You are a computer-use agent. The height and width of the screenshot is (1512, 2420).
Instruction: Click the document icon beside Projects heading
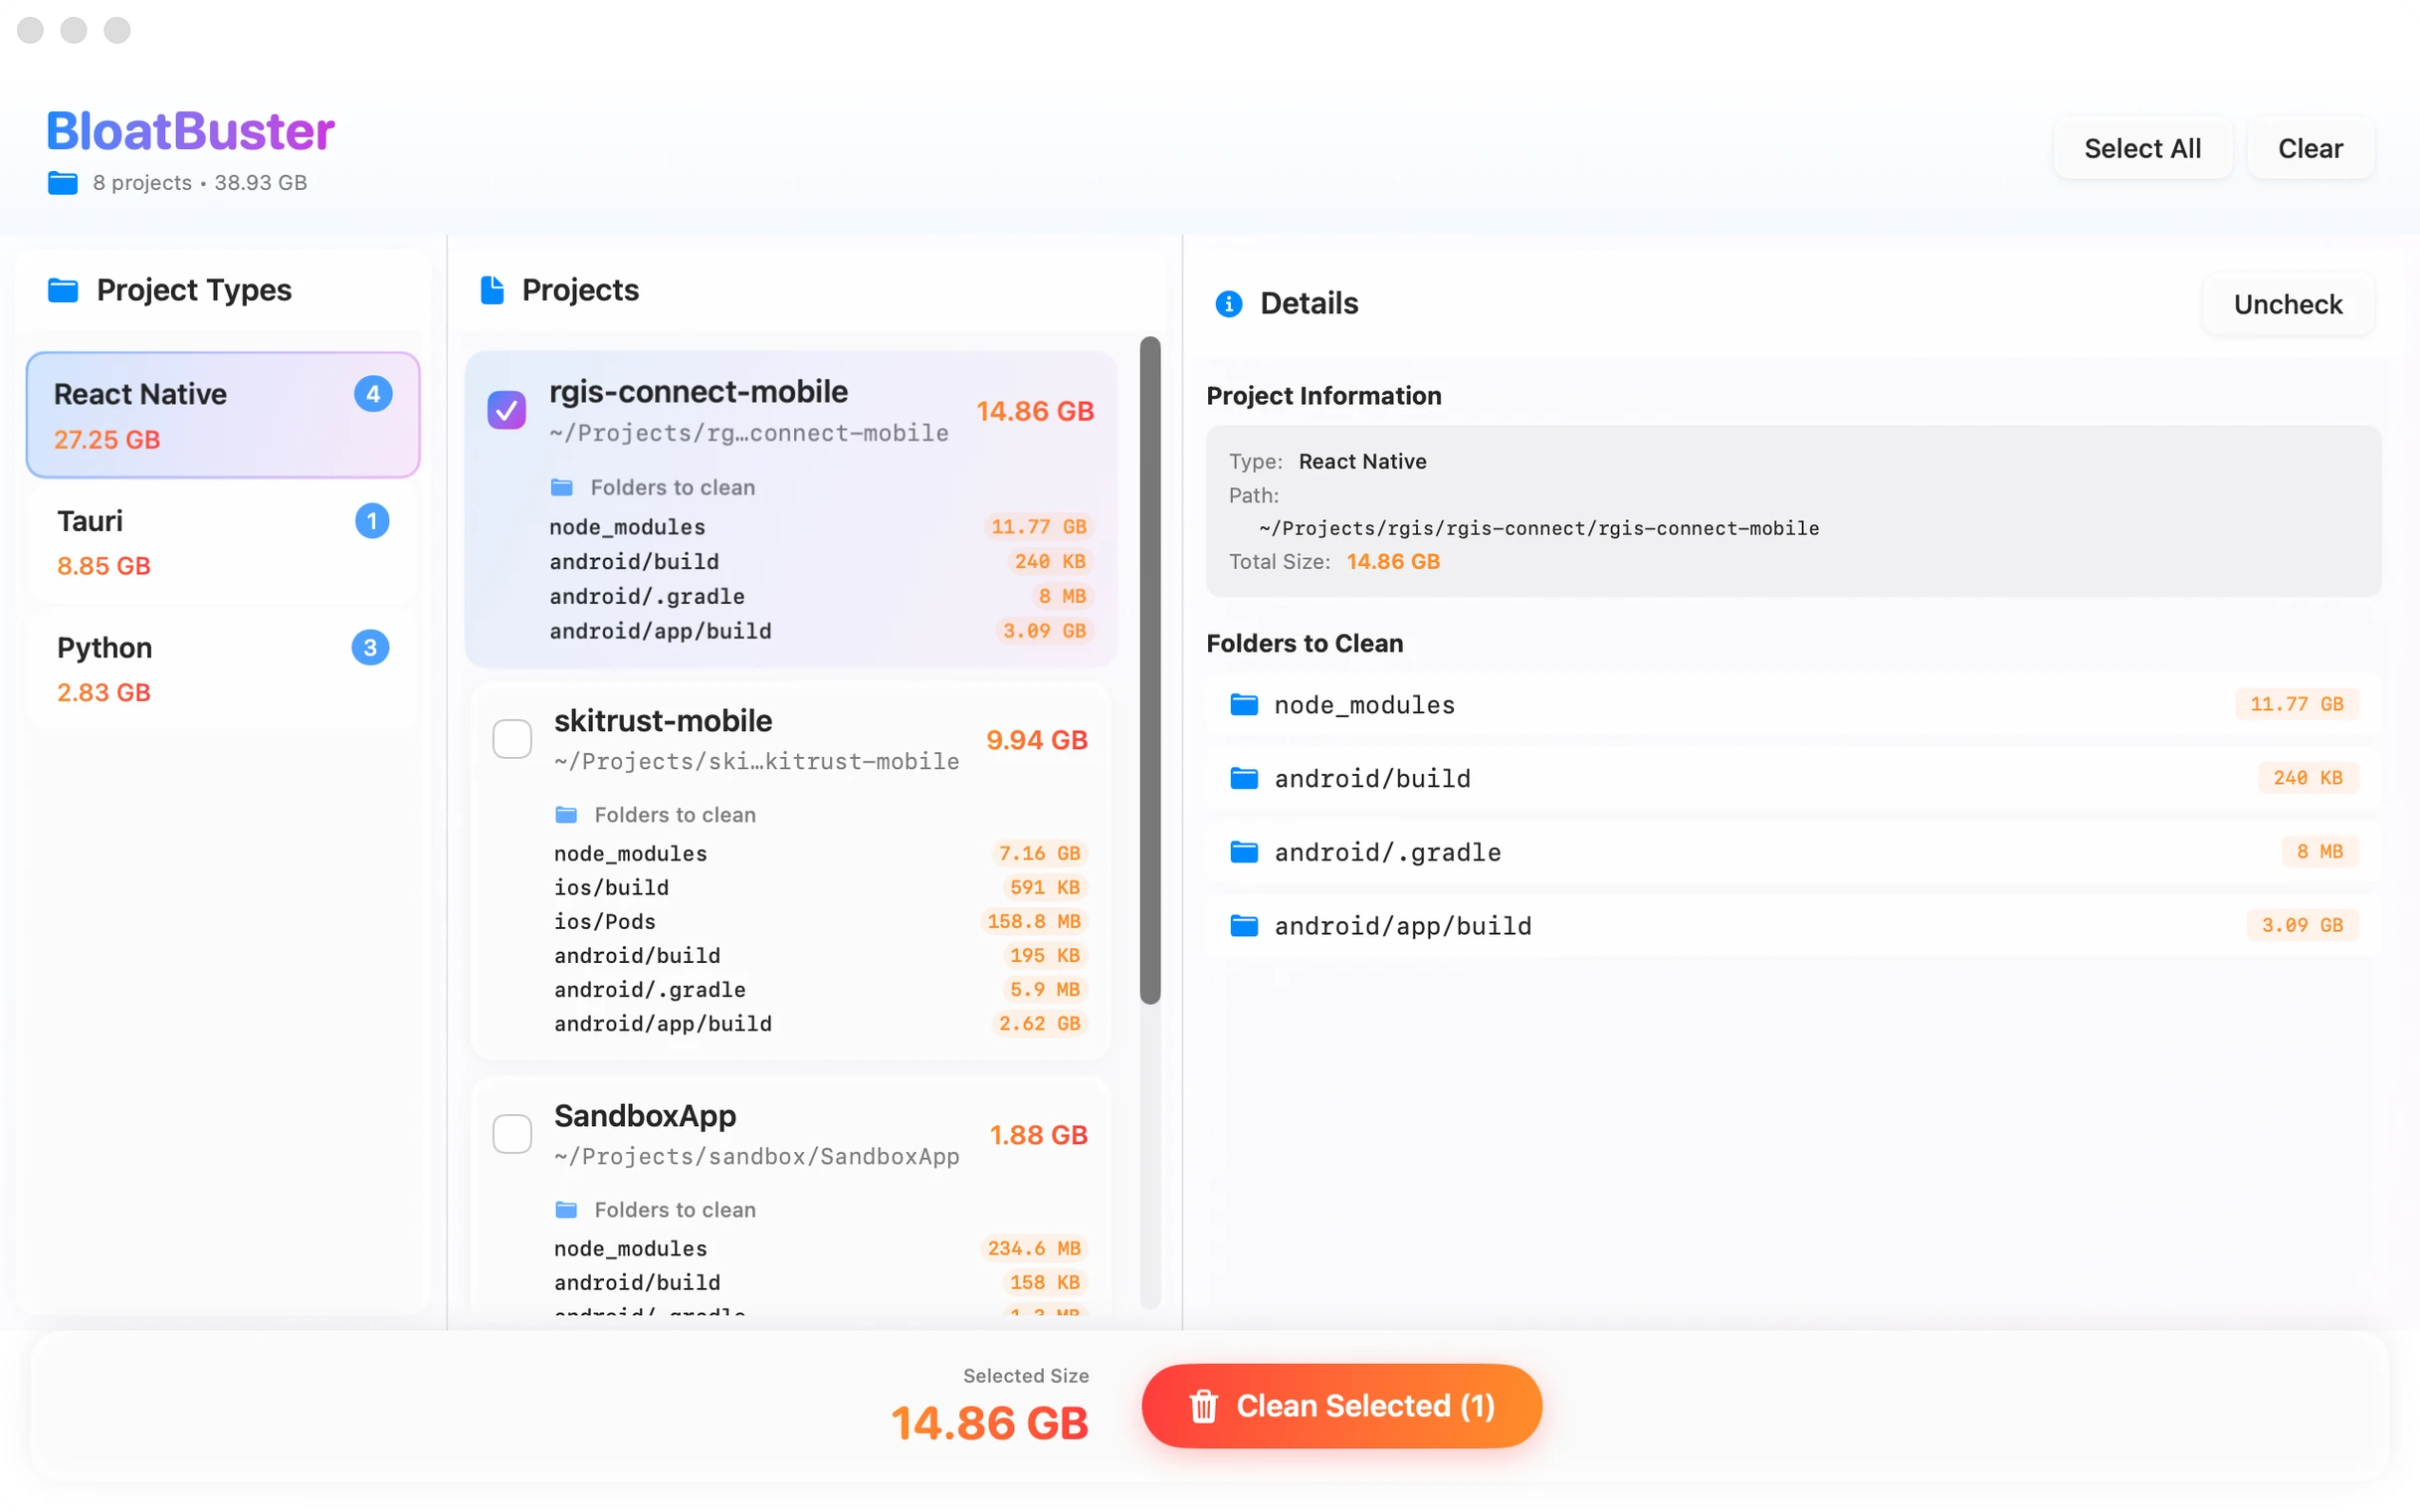492,289
